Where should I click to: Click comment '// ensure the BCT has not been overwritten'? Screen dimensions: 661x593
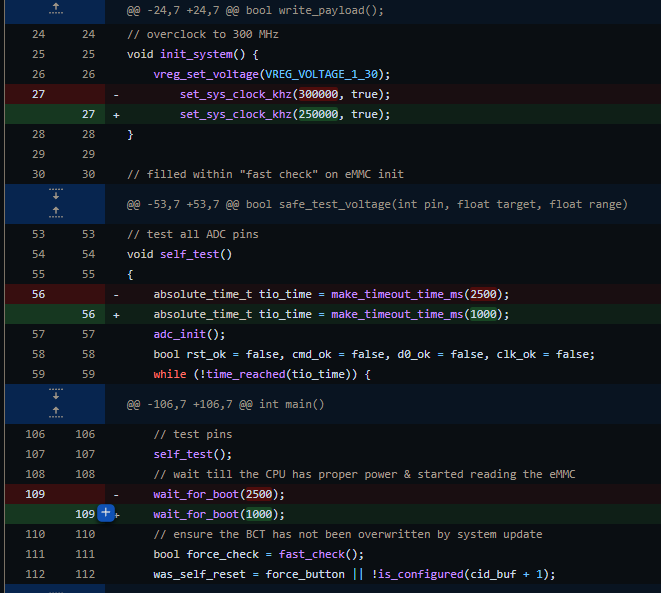[348, 534]
